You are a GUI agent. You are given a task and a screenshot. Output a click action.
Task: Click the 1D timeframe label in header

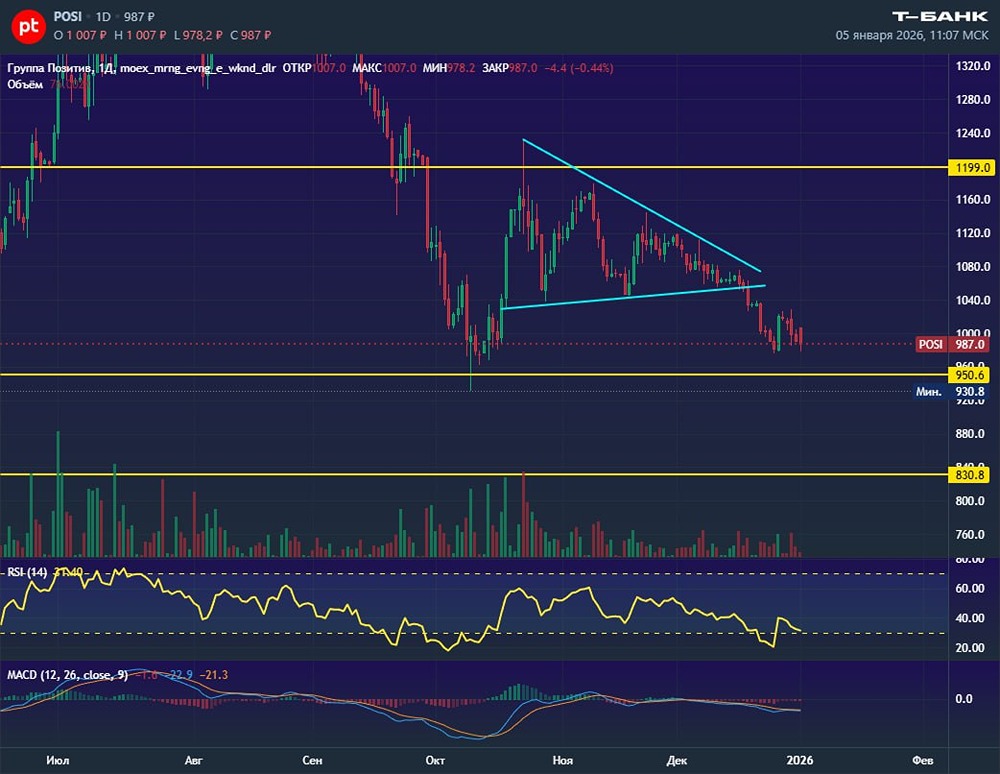click(x=103, y=17)
